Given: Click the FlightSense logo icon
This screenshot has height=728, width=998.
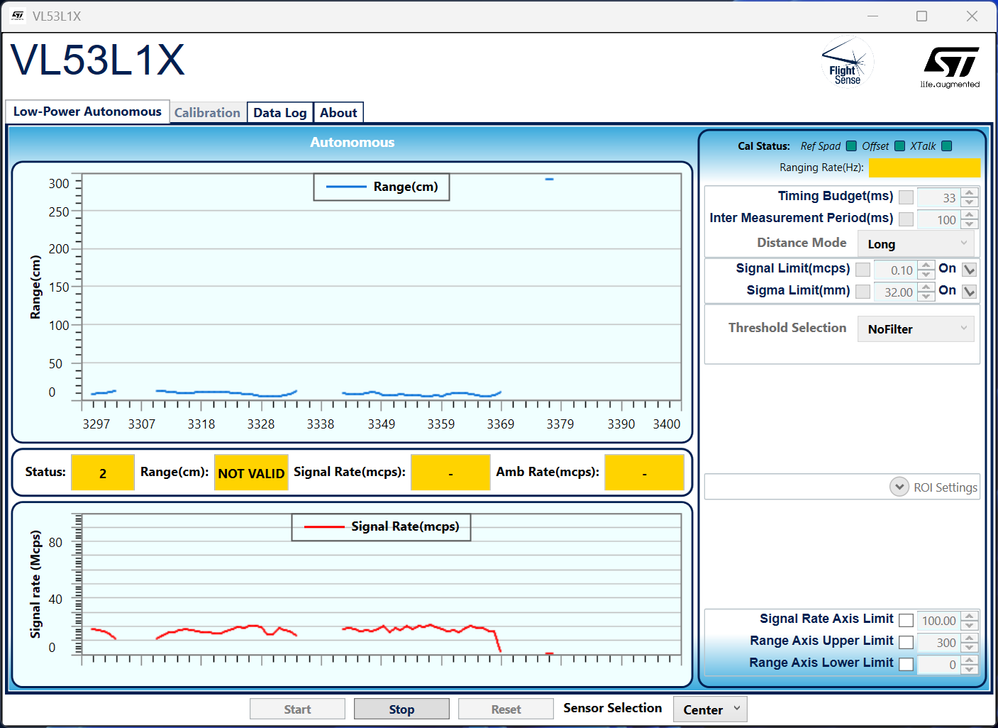Looking at the screenshot, I should point(846,62).
